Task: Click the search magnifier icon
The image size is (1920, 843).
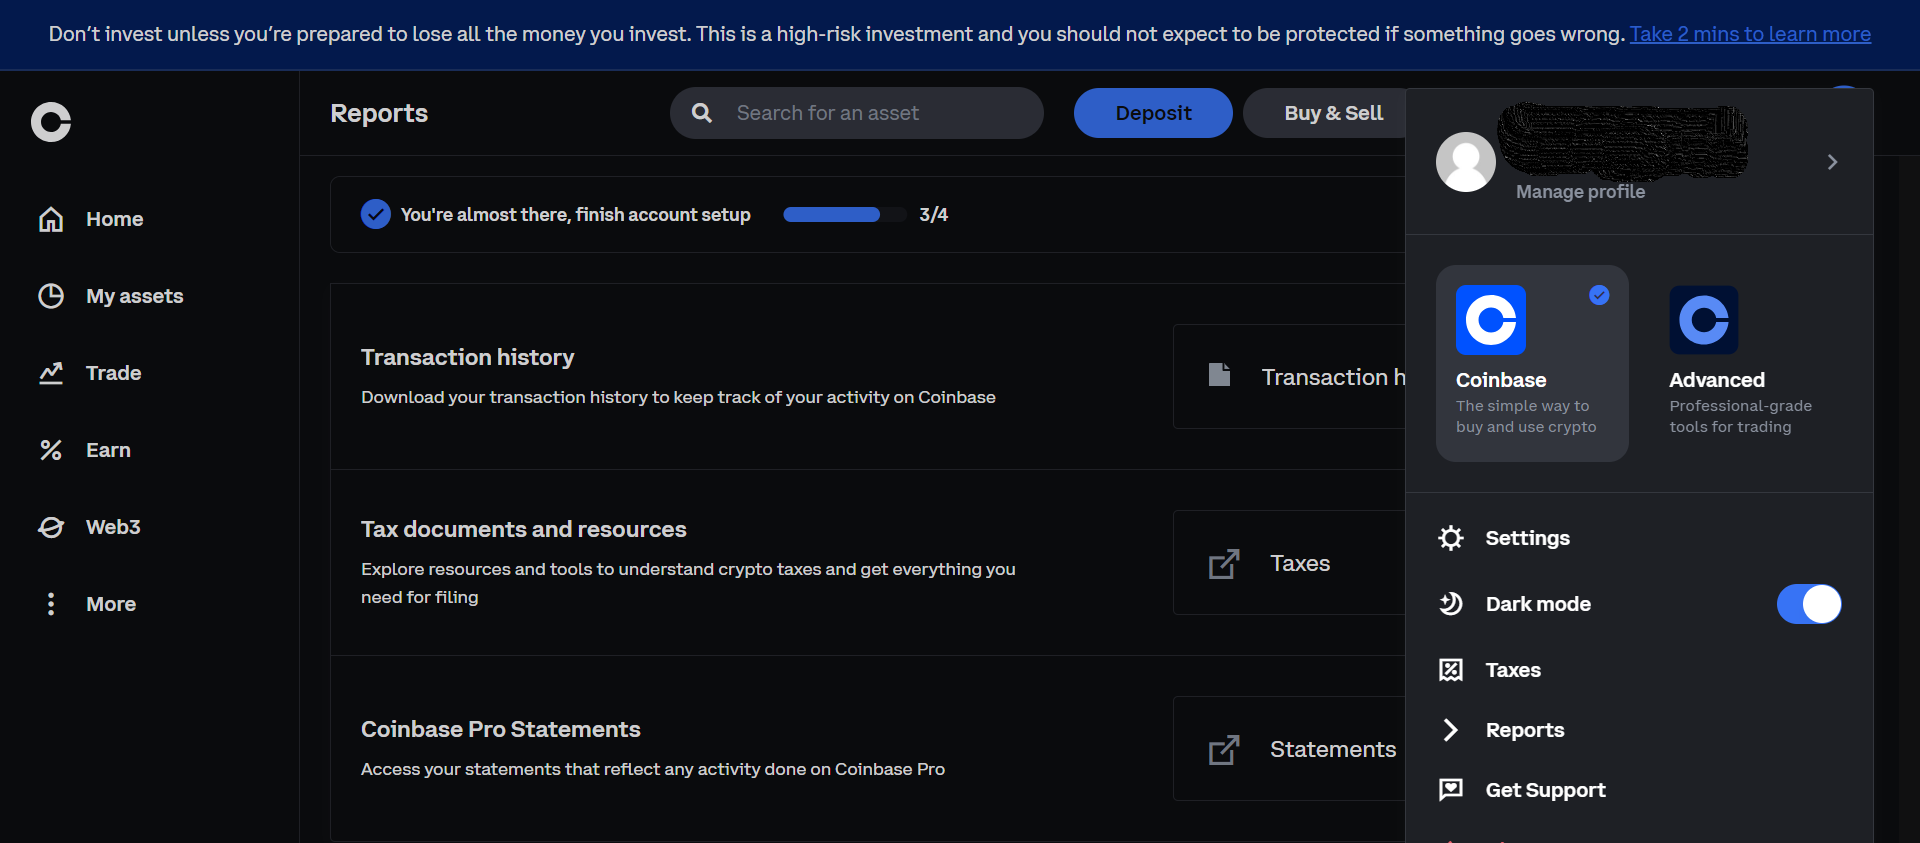Action: pos(702,113)
